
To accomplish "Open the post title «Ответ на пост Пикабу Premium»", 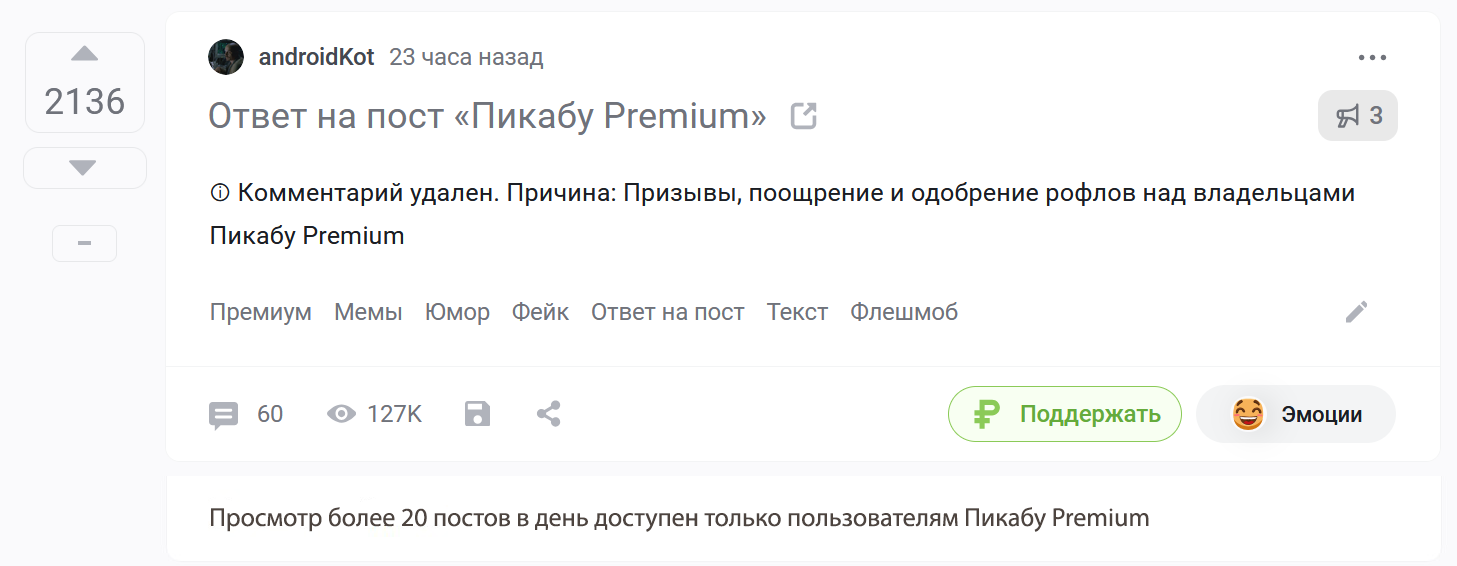I will pos(487,117).
